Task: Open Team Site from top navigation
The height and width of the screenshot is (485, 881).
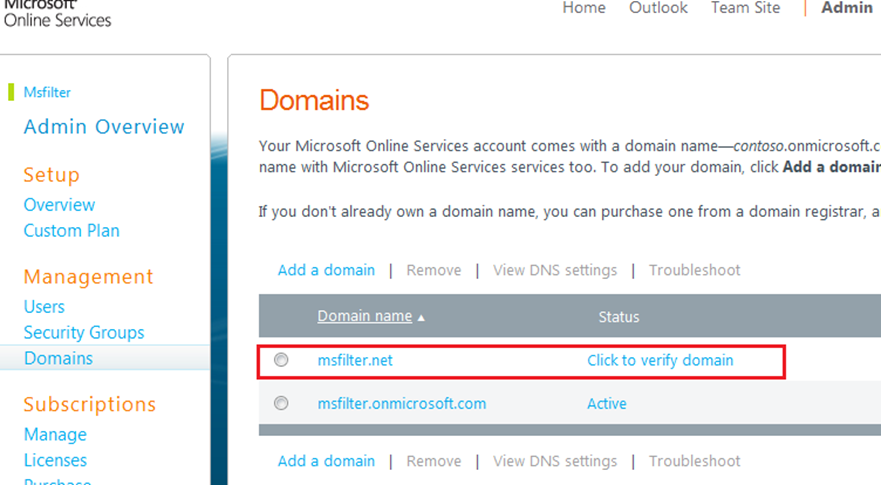Action: (745, 8)
